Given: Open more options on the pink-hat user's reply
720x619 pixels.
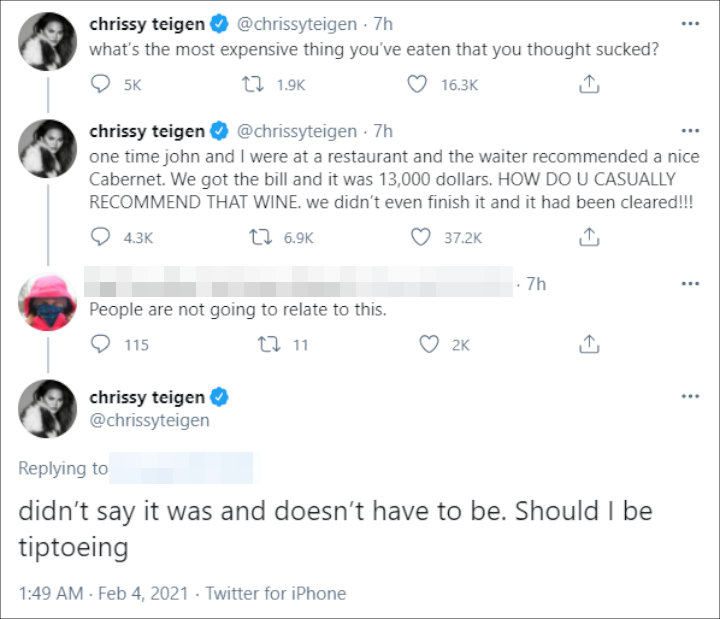Looking at the screenshot, I should pos(690,284).
